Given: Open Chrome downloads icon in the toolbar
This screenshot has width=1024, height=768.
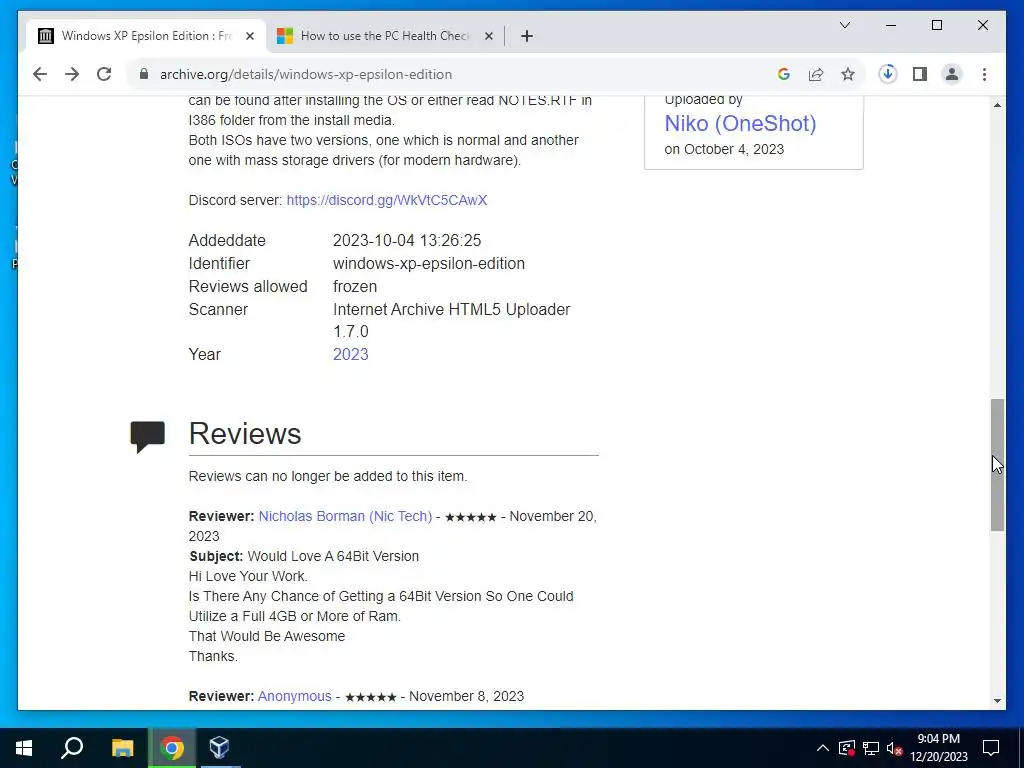Looking at the screenshot, I should [888, 74].
